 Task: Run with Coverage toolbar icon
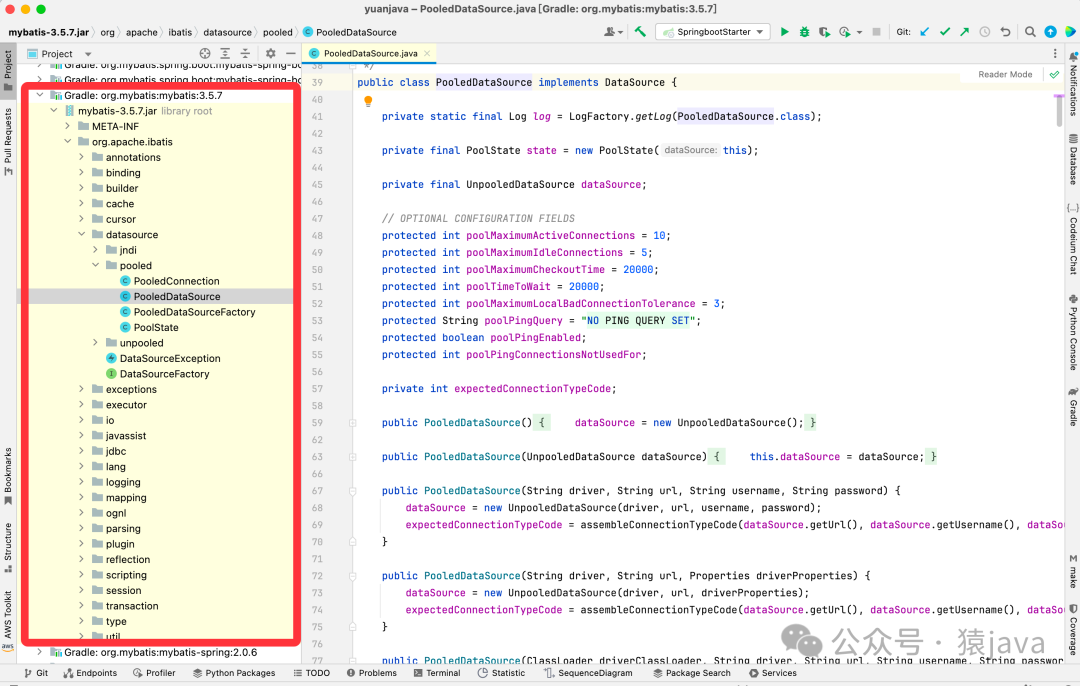point(824,32)
